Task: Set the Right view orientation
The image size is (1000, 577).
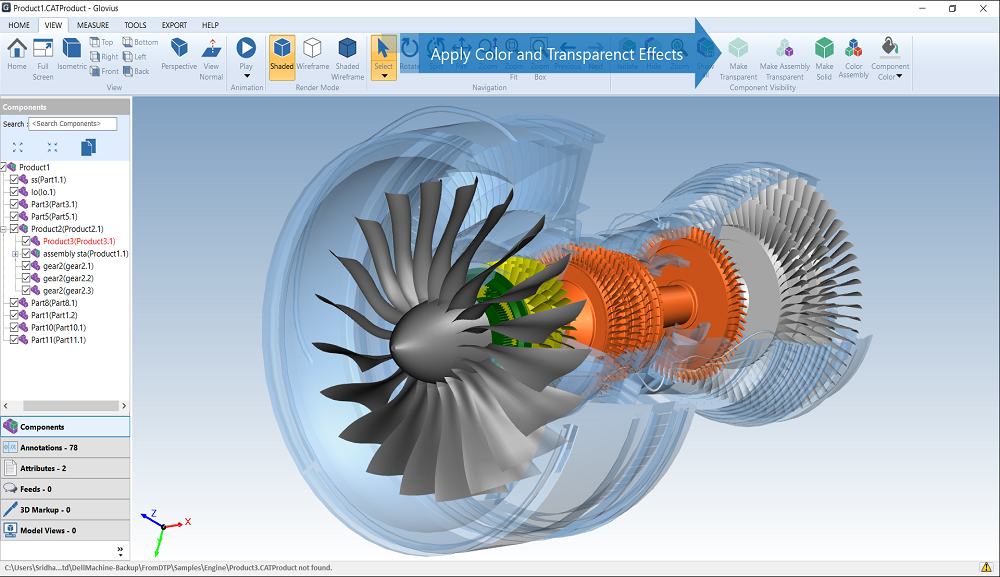Action: [104, 57]
